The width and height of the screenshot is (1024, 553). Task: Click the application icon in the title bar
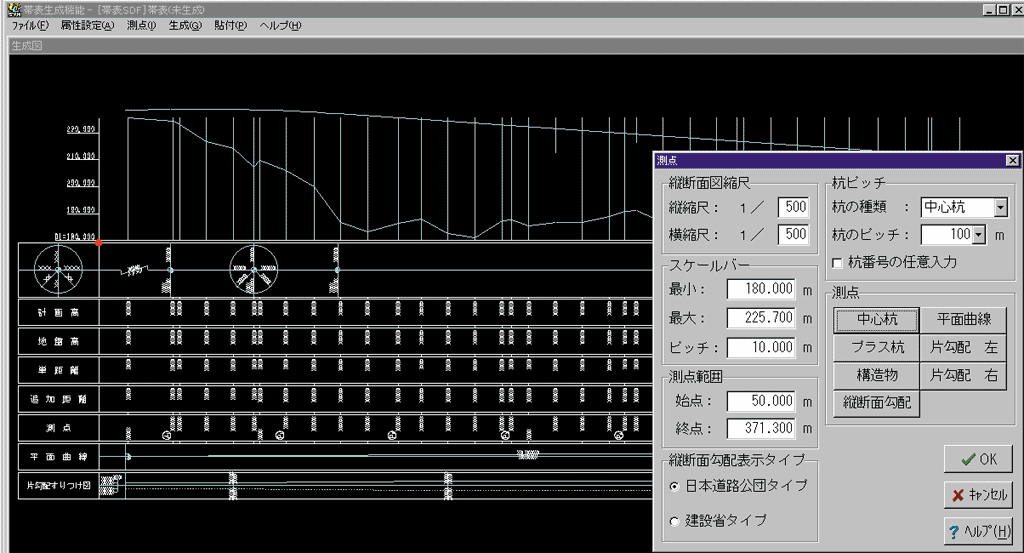[12, 9]
